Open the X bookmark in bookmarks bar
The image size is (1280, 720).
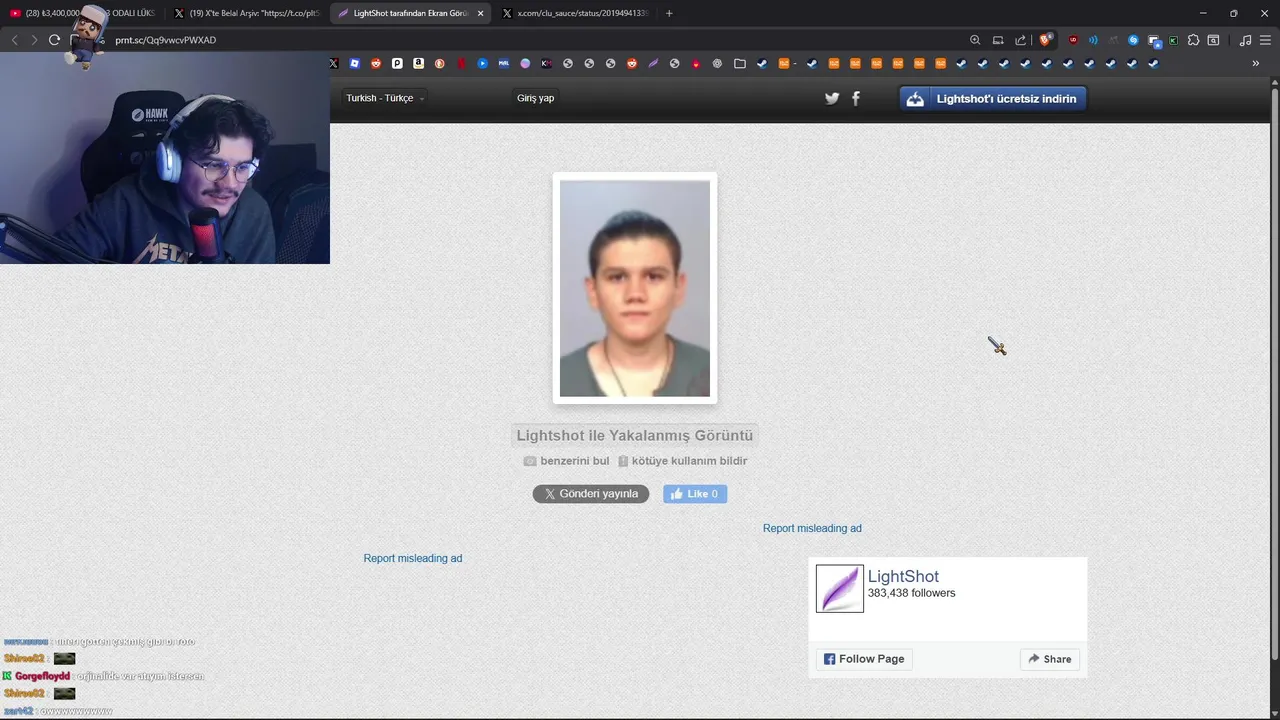coord(334,63)
